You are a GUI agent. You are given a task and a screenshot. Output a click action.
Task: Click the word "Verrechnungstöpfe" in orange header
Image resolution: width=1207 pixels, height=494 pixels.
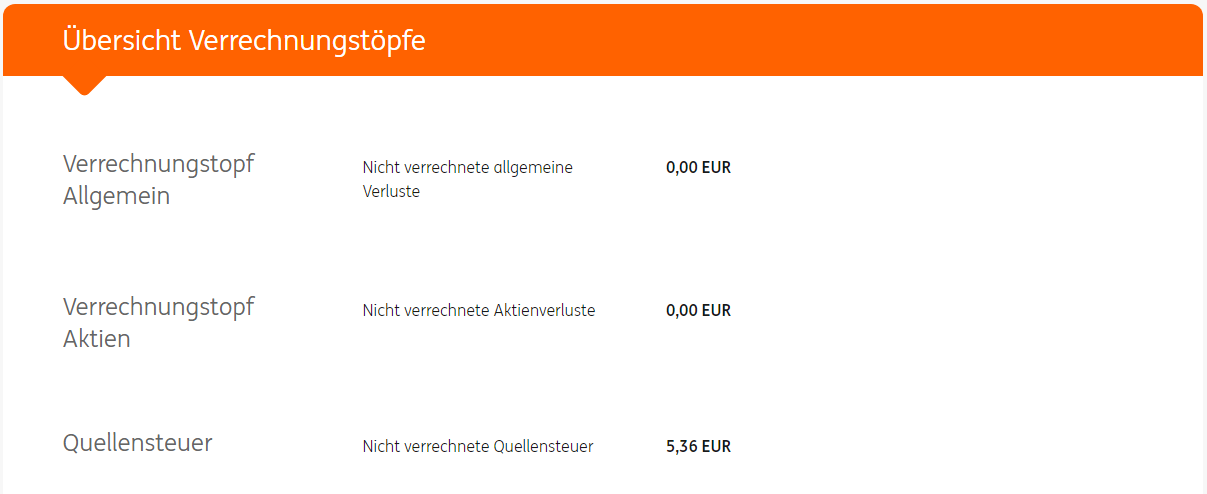(x=307, y=40)
